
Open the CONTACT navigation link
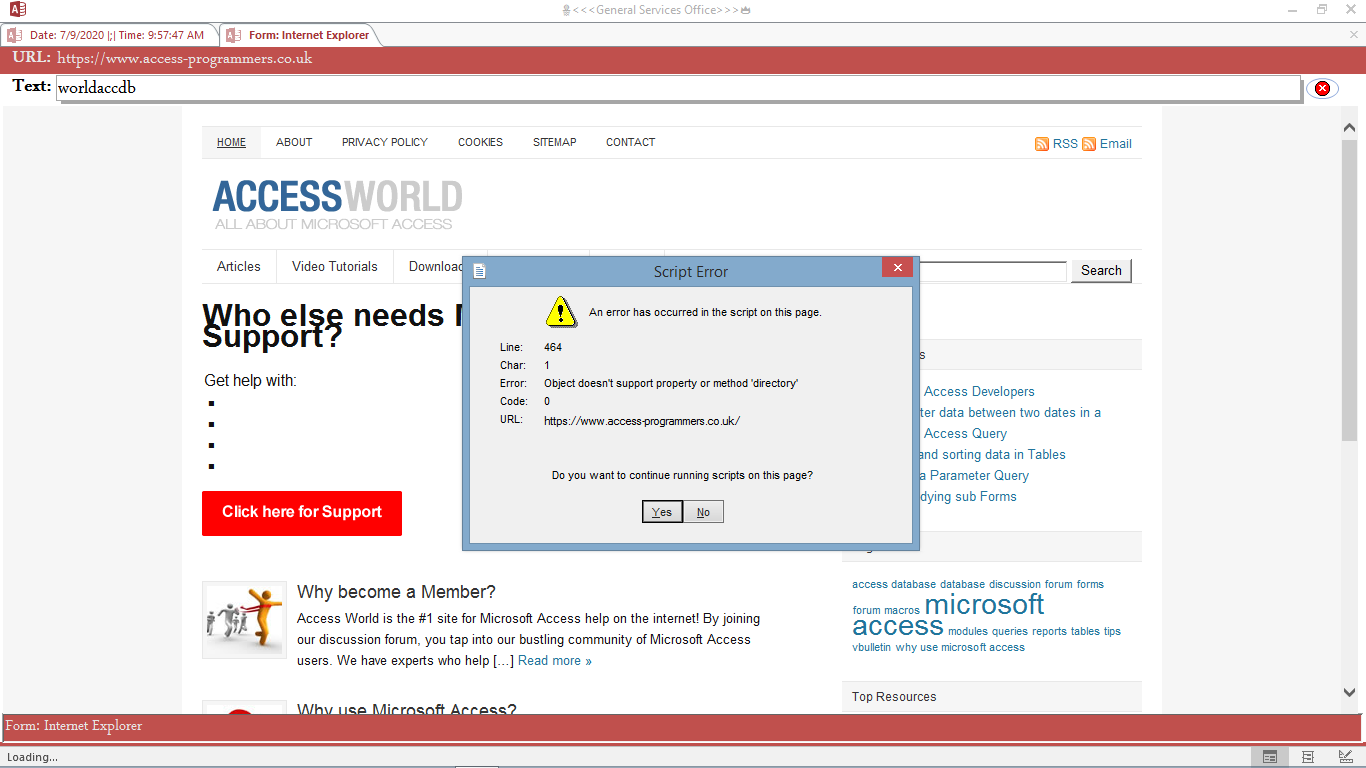click(630, 142)
